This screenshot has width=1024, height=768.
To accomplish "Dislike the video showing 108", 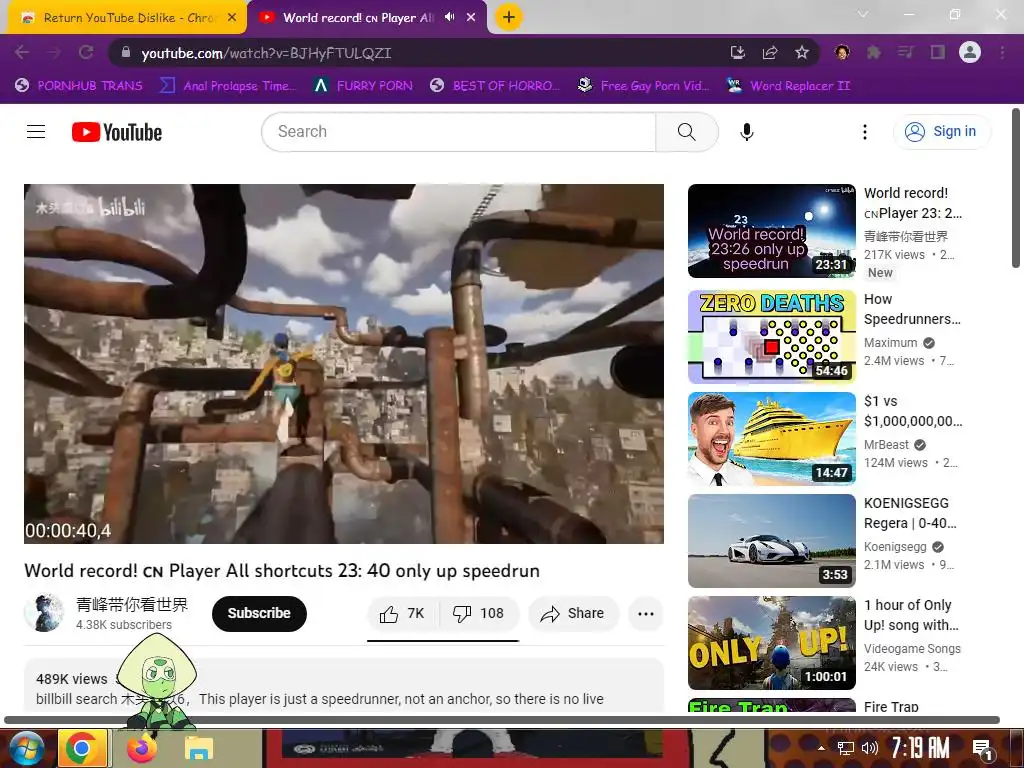I will (479, 613).
